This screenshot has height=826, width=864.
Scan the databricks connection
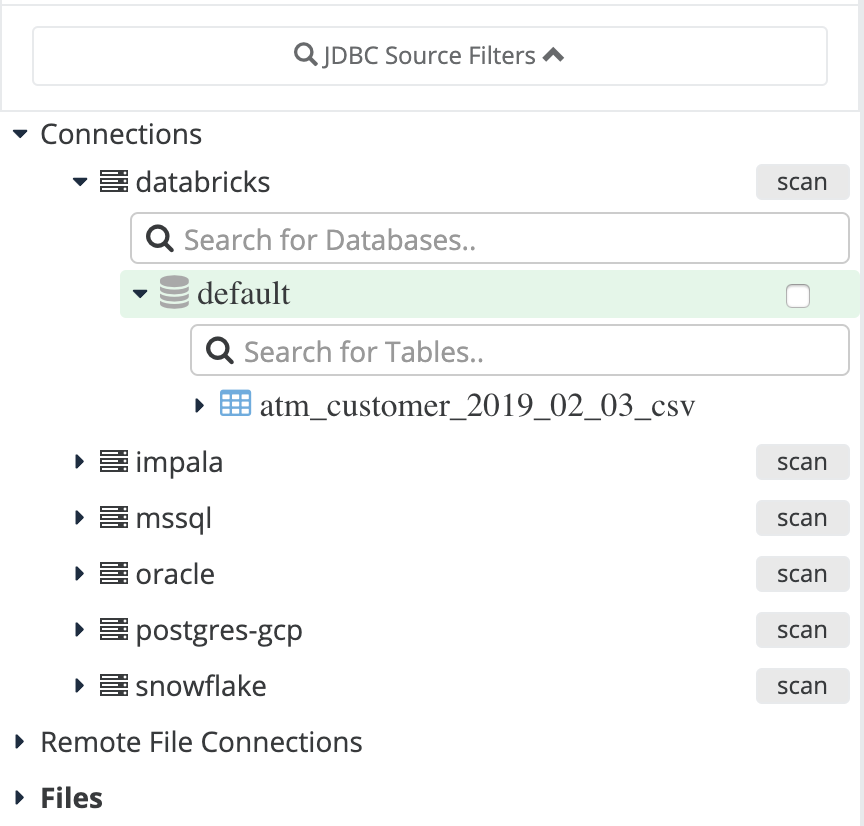pyautogui.click(x=802, y=182)
